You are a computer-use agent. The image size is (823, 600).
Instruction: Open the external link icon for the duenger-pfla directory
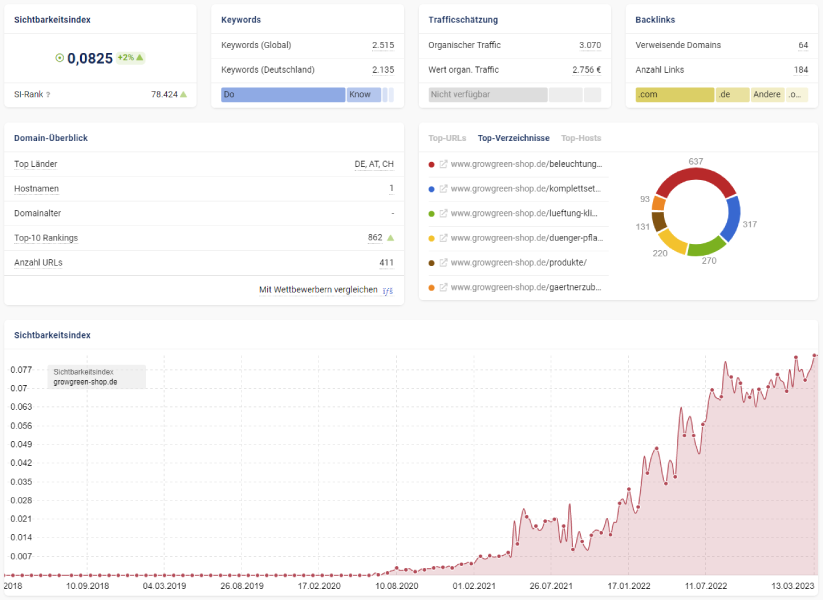(x=443, y=239)
